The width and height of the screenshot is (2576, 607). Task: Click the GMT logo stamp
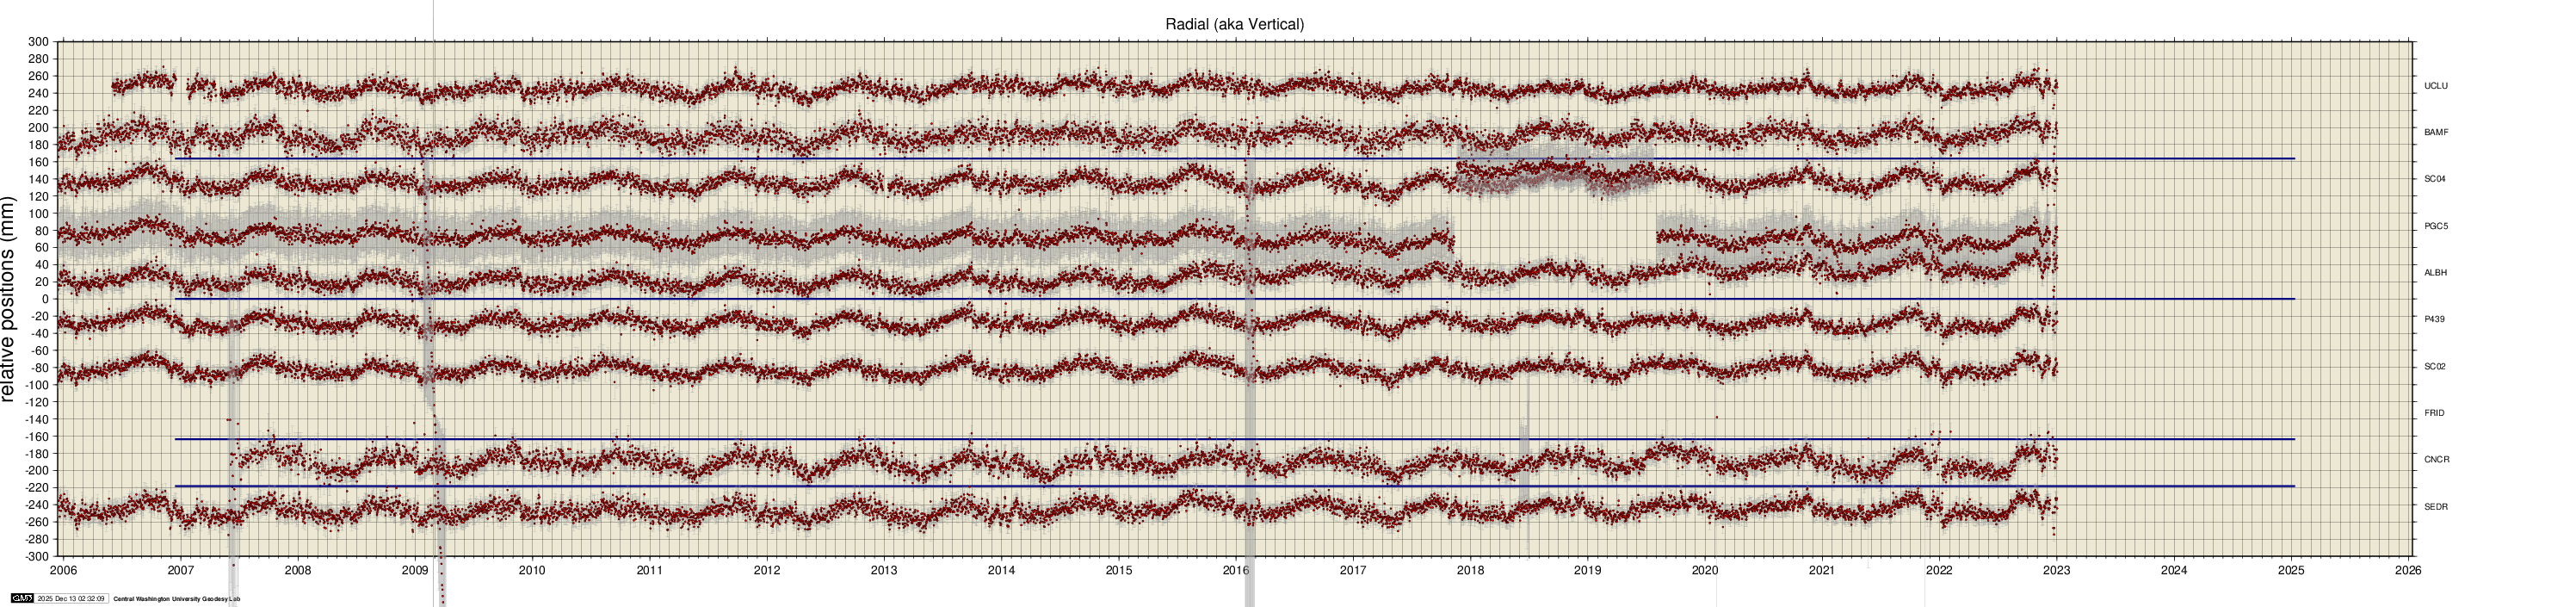(22, 599)
